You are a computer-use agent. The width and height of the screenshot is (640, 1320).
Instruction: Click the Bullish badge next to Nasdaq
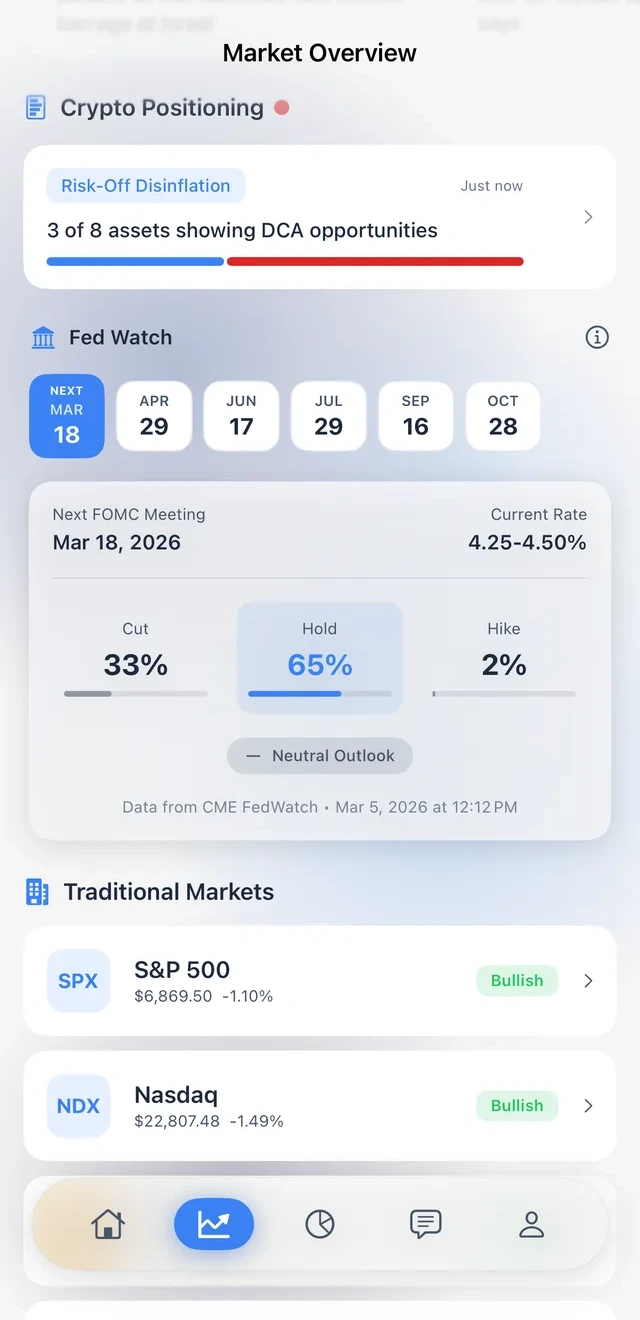(x=517, y=1105)
